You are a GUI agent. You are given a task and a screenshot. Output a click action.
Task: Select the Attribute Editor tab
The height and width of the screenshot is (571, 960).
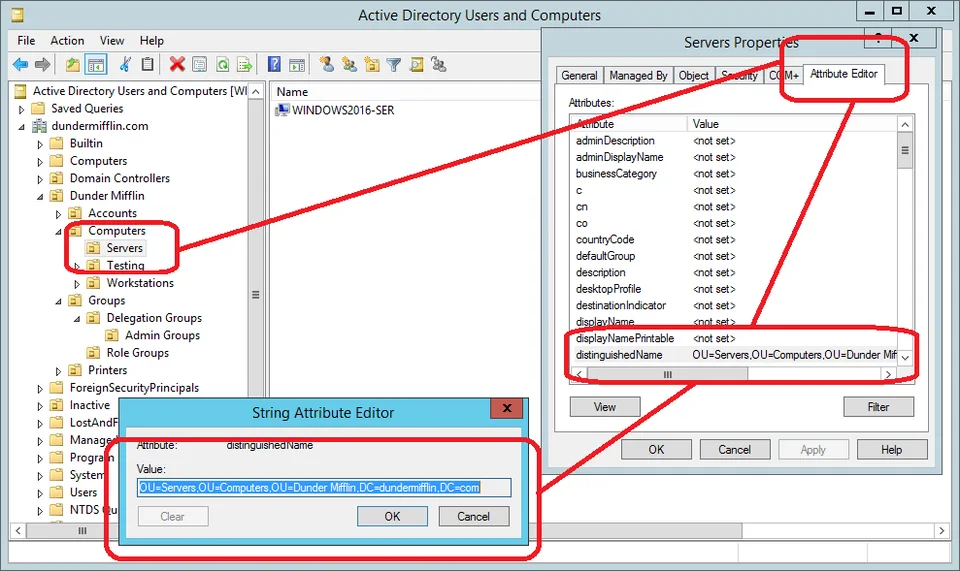point(844,74)
